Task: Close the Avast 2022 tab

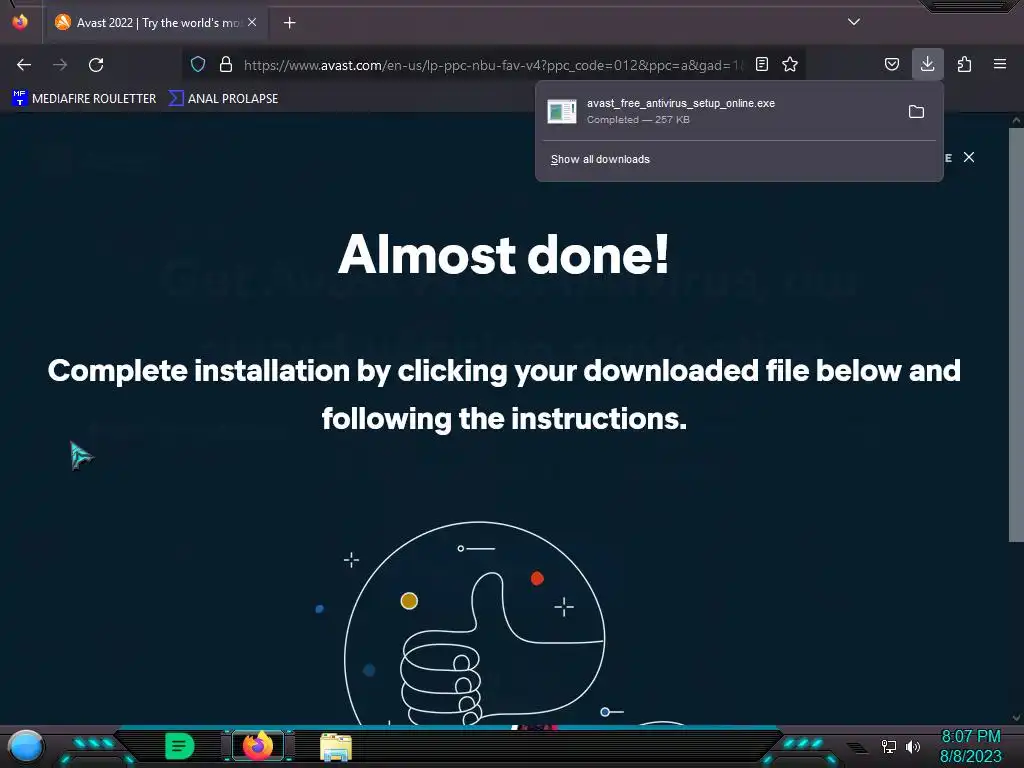Action: point(252,22)
